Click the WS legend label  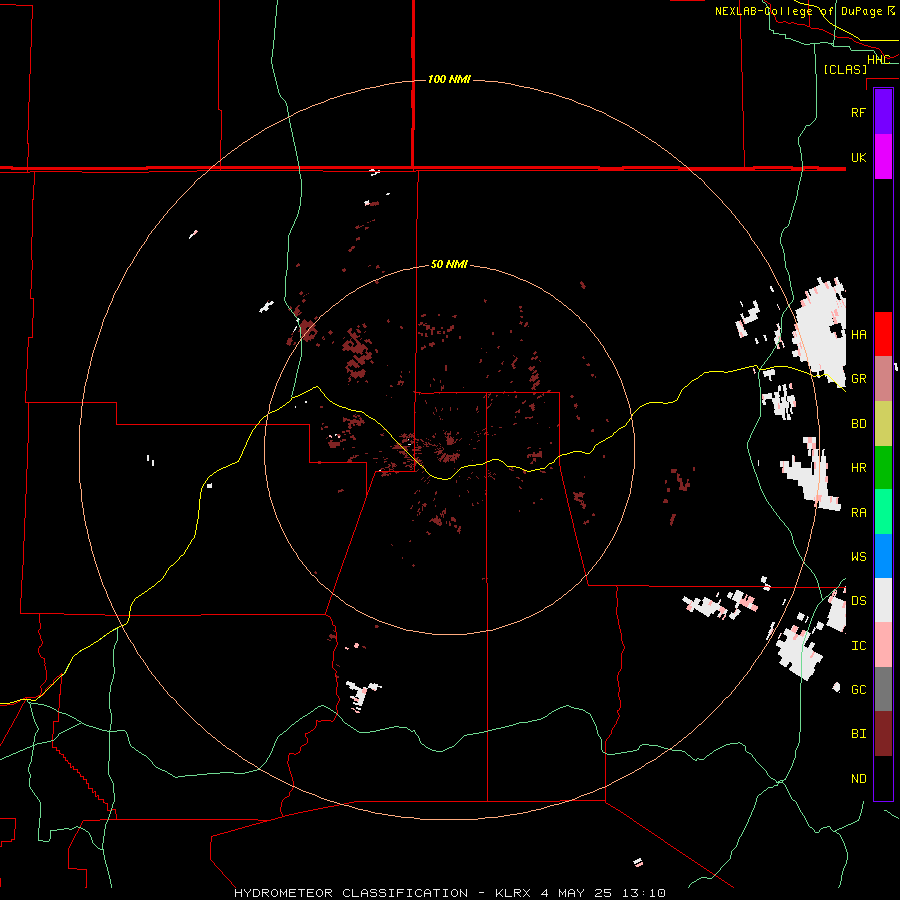point(858,557)
